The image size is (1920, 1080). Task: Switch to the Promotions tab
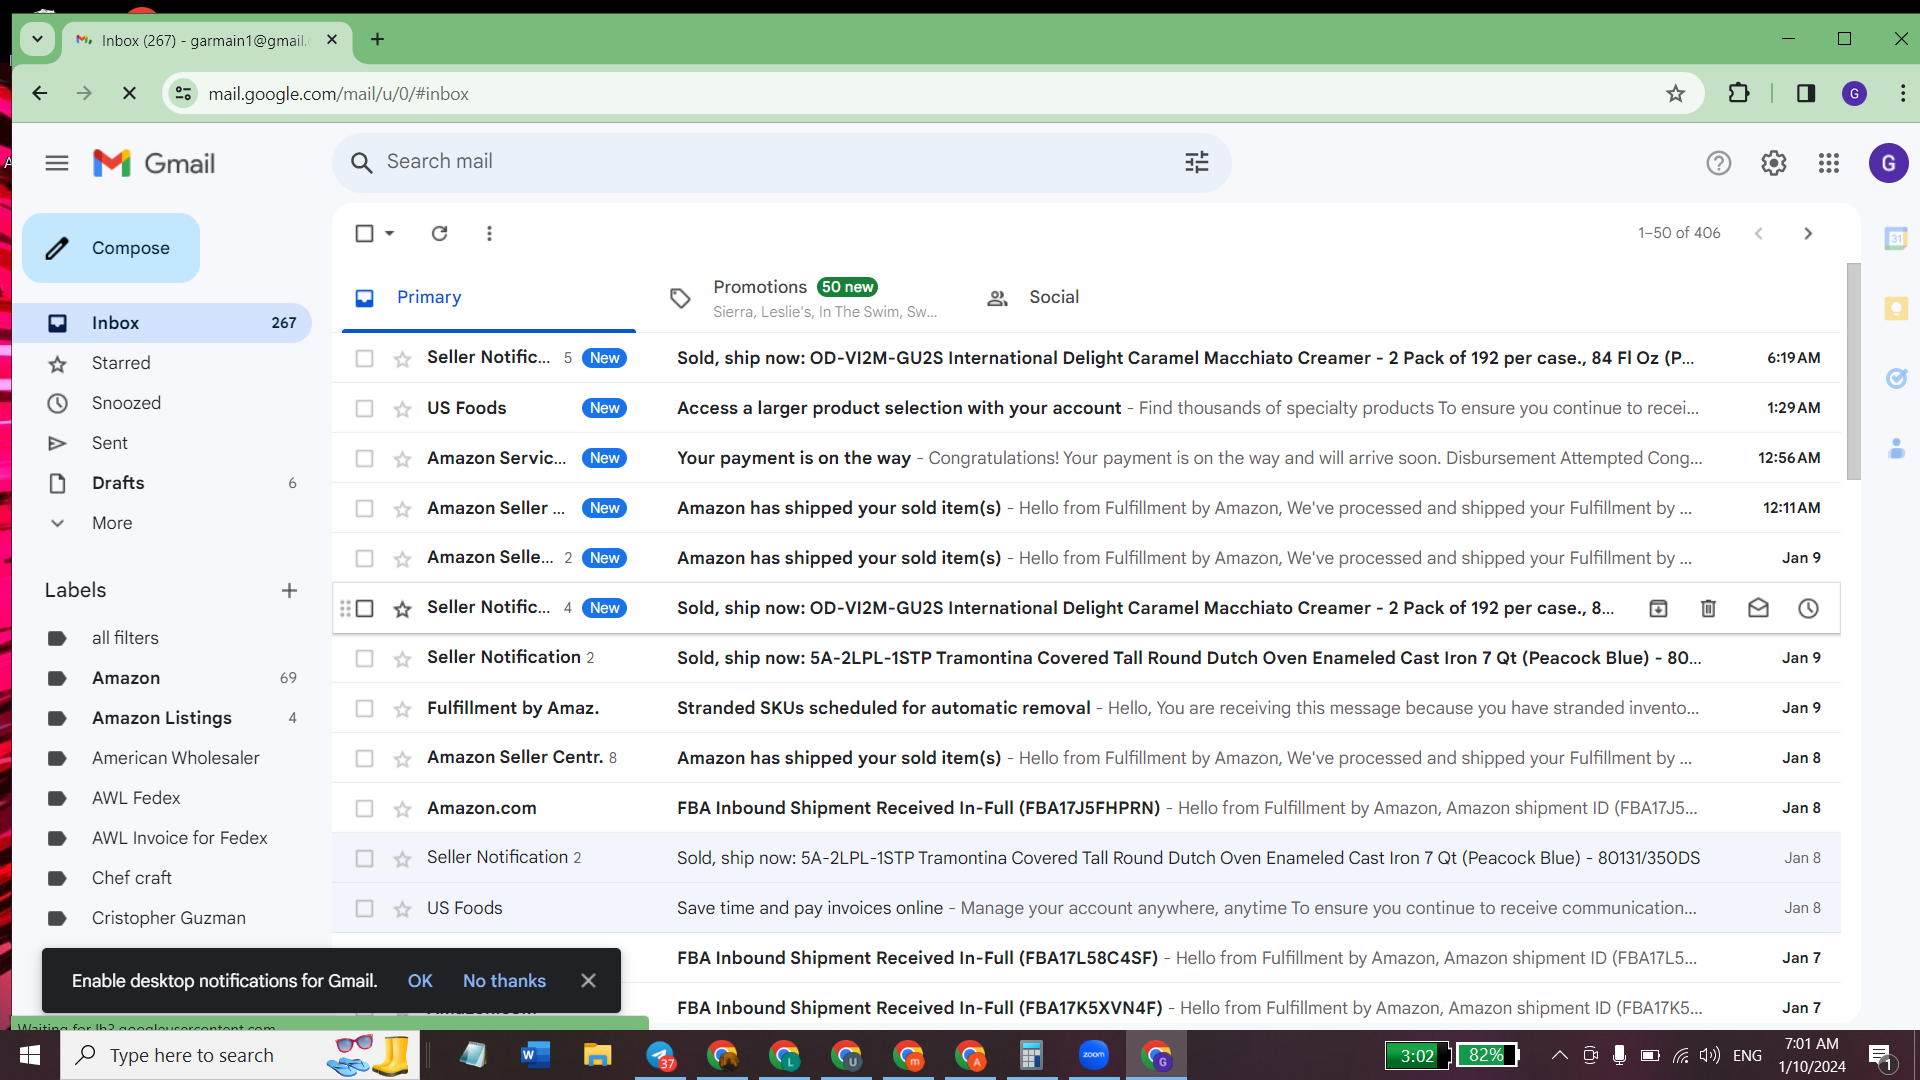click(806, 297)
